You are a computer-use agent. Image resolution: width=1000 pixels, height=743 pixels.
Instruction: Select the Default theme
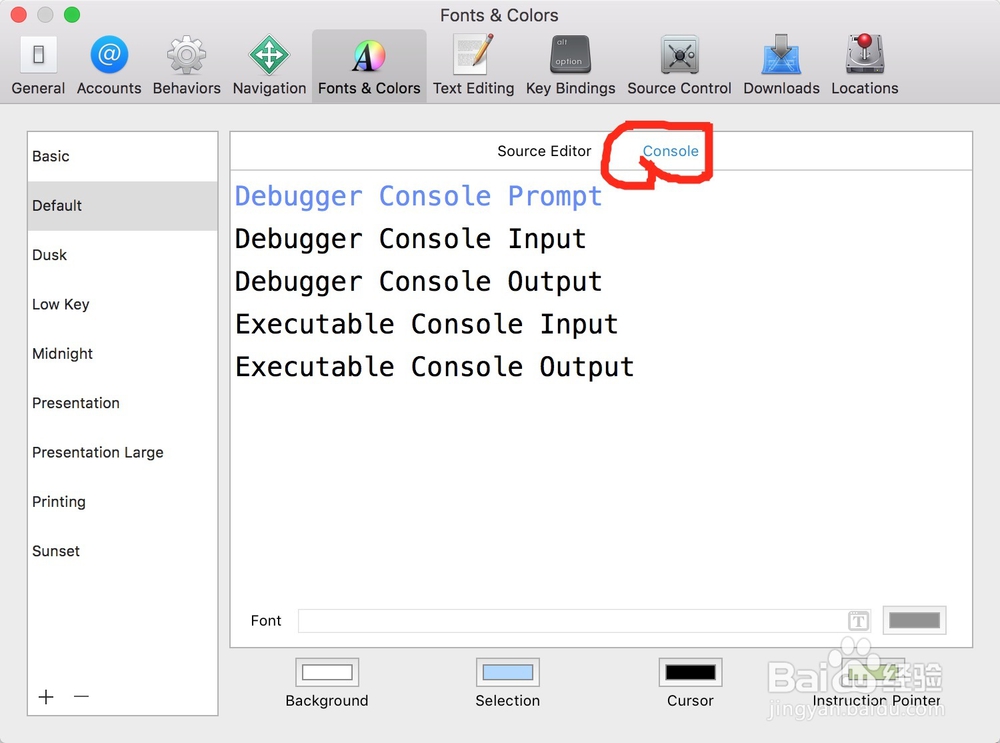click(x=122, y=205)
